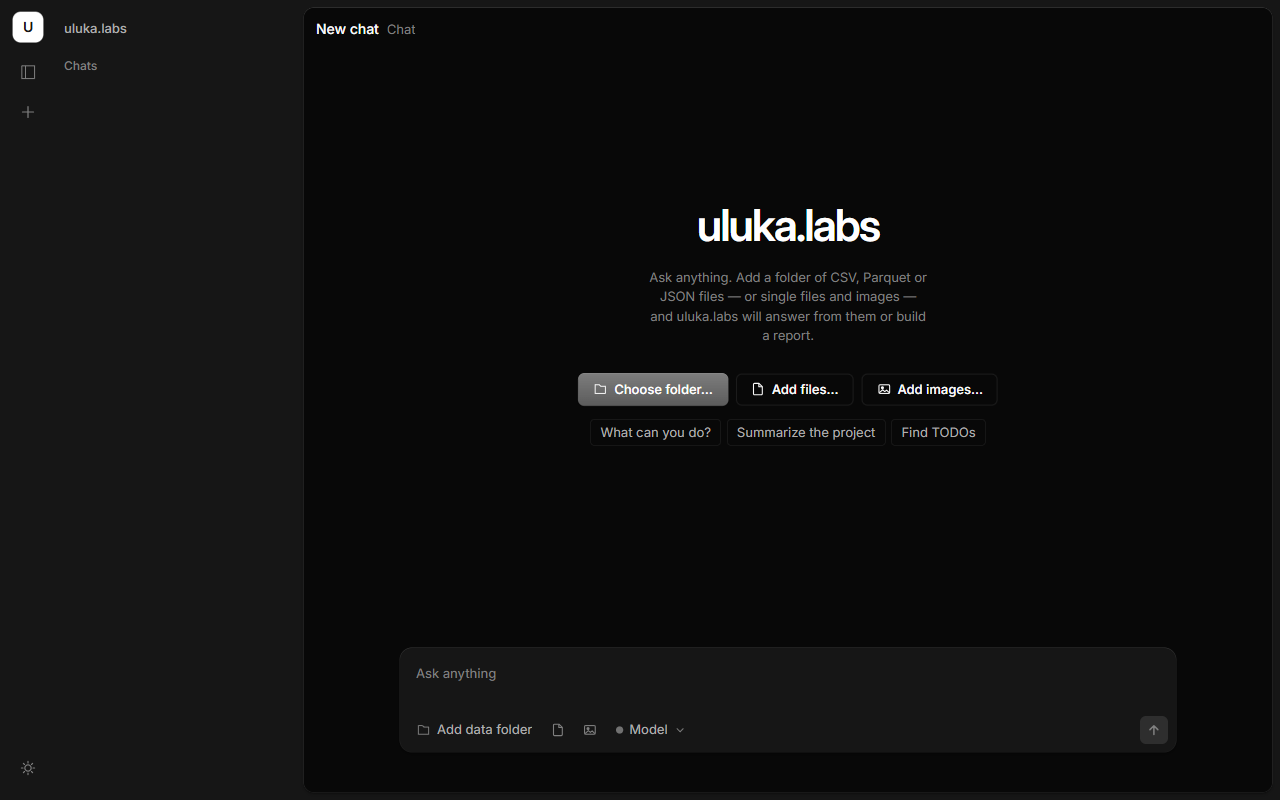
Task: Open the Chats section
Action: (x=80, y=66)
